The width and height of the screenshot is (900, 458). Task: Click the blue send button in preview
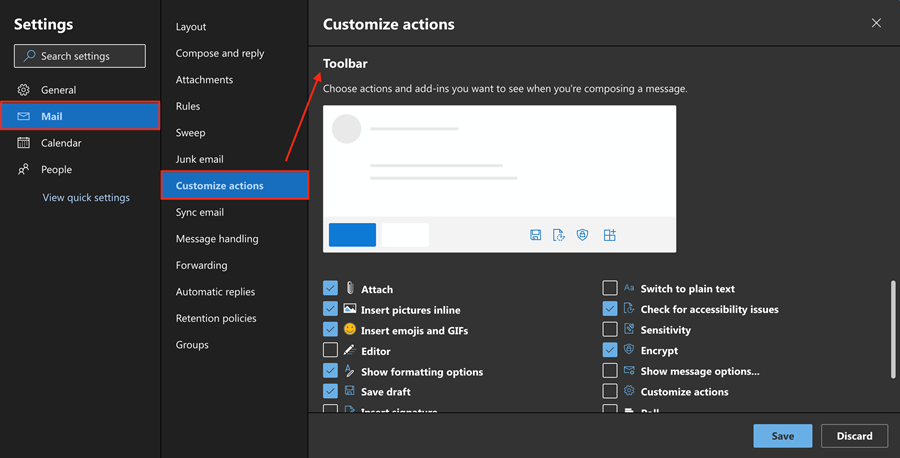coord(352,235)
